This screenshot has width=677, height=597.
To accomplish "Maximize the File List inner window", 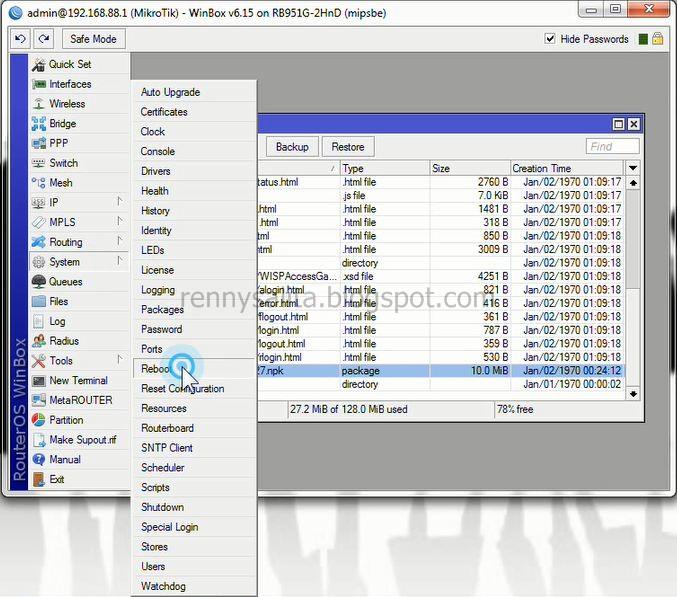I will tap(618, 124).
